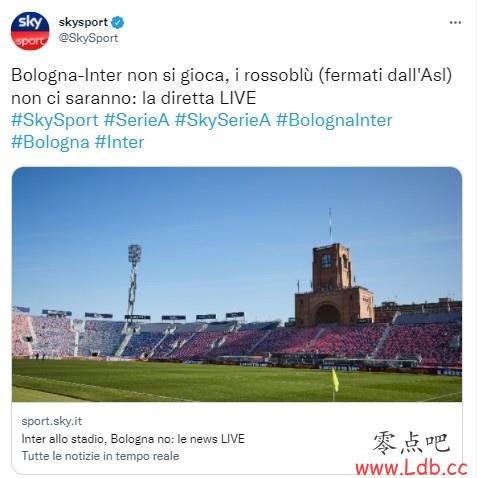Image resolution: width=477 pixels, height=478 pixels.
Task: Click the #Bologna hashtag
Action: click(50, 142)
